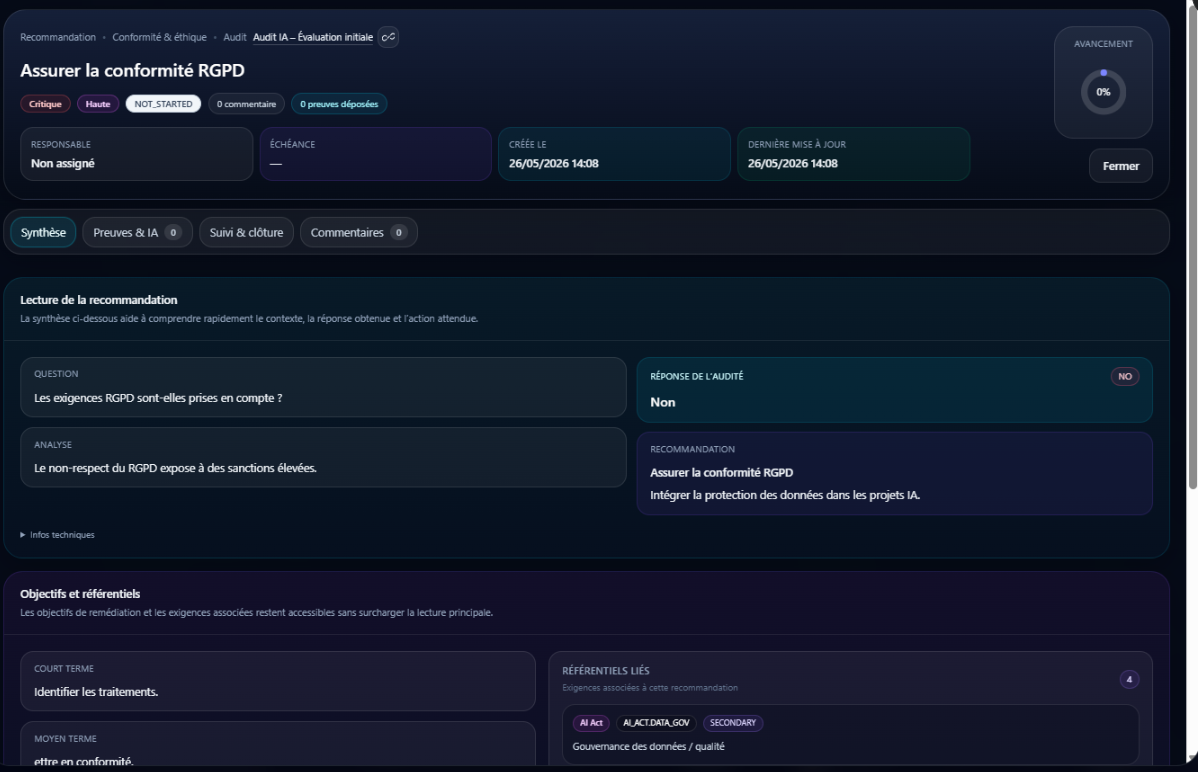
Task: Open the Audit IA – Évaluation initiale link
Action: (312, 37)
